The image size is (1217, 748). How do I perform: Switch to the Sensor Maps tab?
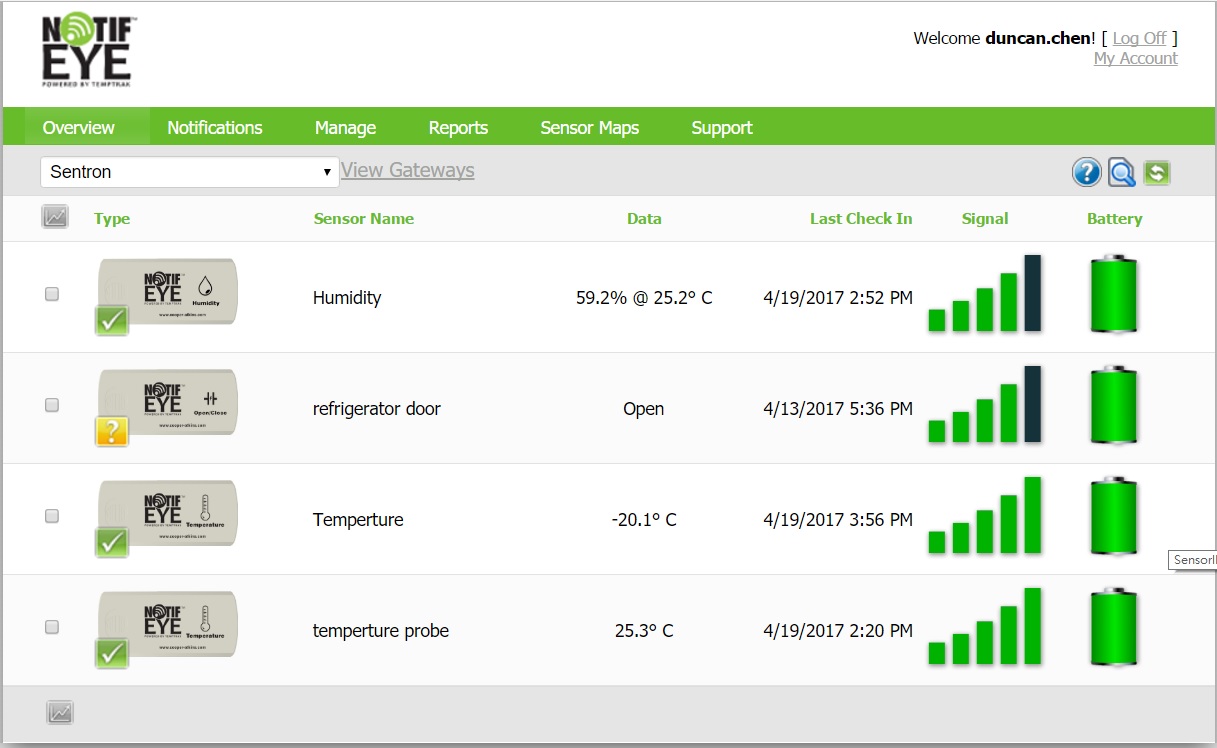tap(589, 128)
